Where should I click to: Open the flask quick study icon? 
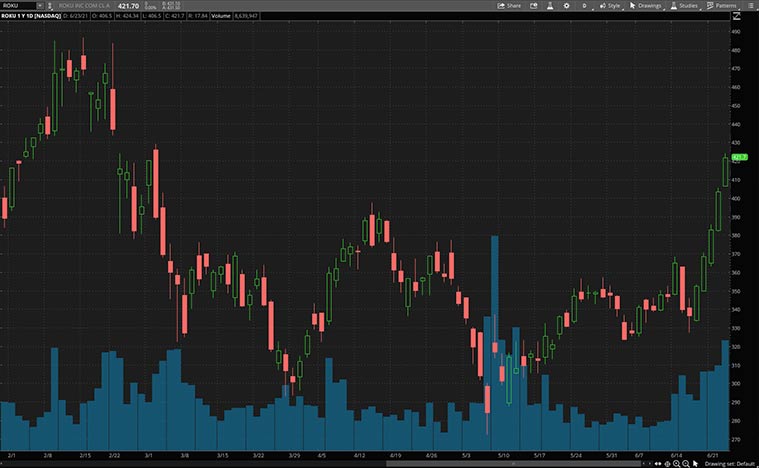(x=550, y=6)
